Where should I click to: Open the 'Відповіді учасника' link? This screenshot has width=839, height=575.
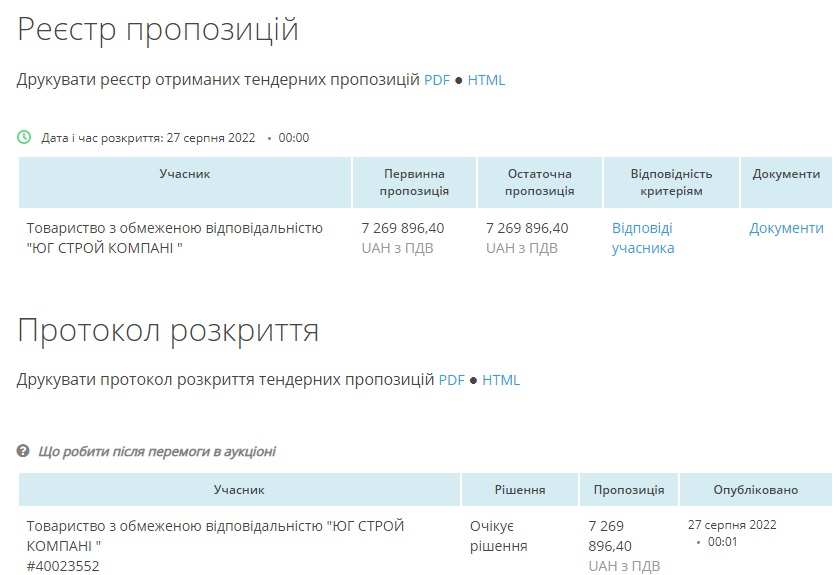(x=643, y=238)
